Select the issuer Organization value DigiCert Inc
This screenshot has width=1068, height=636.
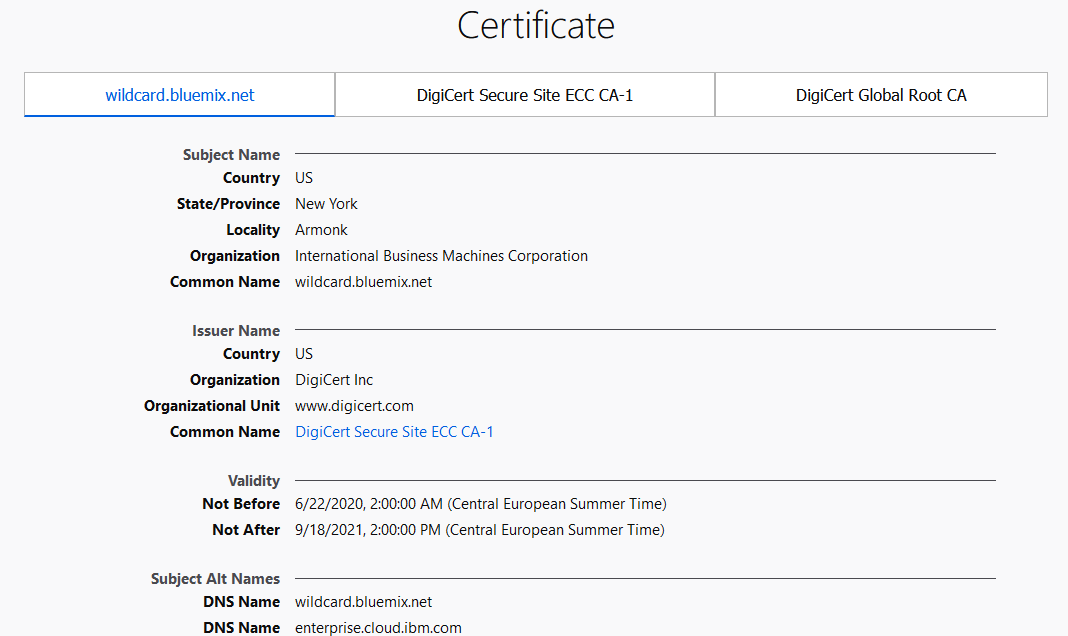[334, 380]
